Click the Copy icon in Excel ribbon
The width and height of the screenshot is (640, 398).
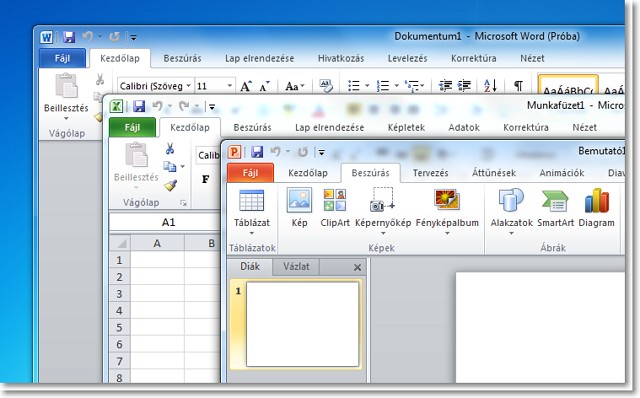169,167
